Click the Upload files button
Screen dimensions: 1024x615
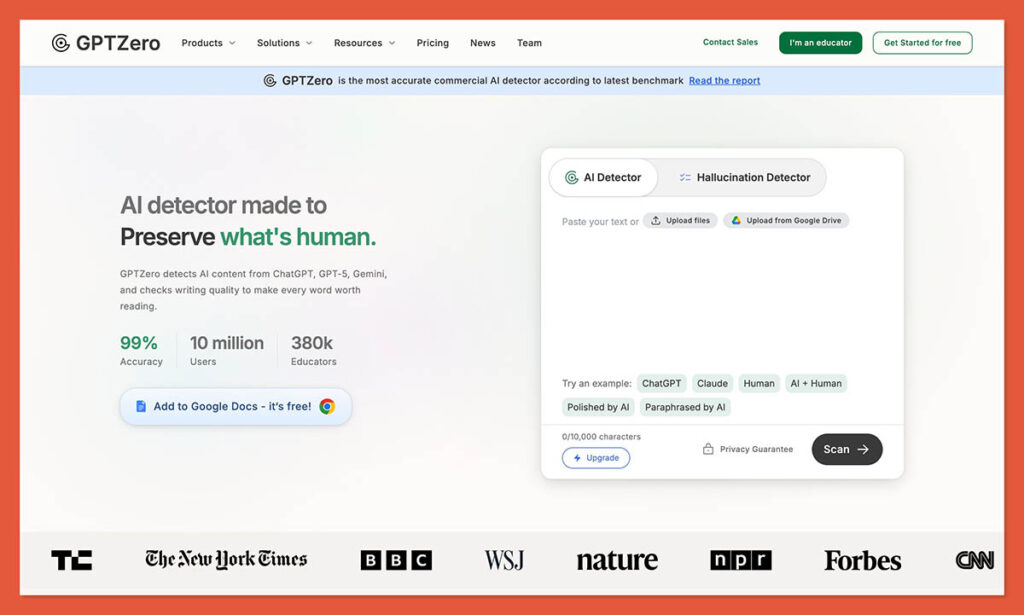[680, 221]
